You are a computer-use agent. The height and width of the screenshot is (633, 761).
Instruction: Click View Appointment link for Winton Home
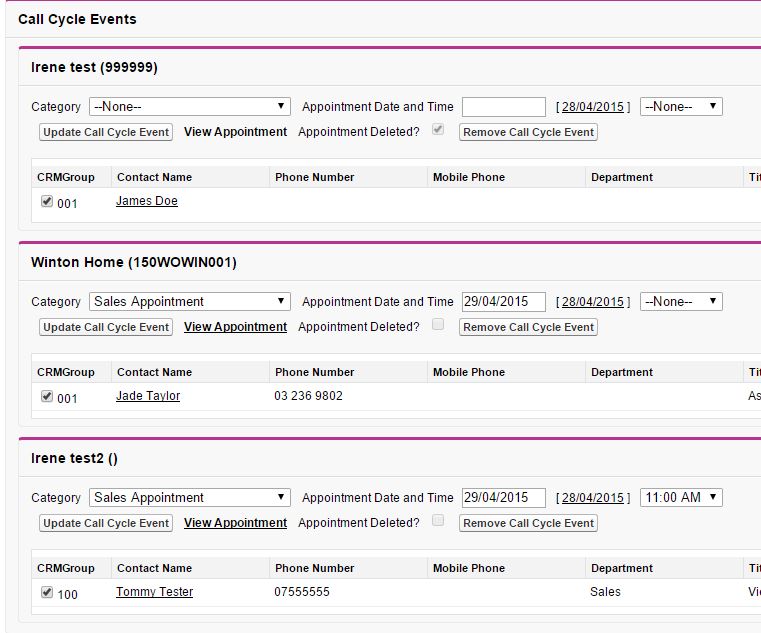[235, 327]
